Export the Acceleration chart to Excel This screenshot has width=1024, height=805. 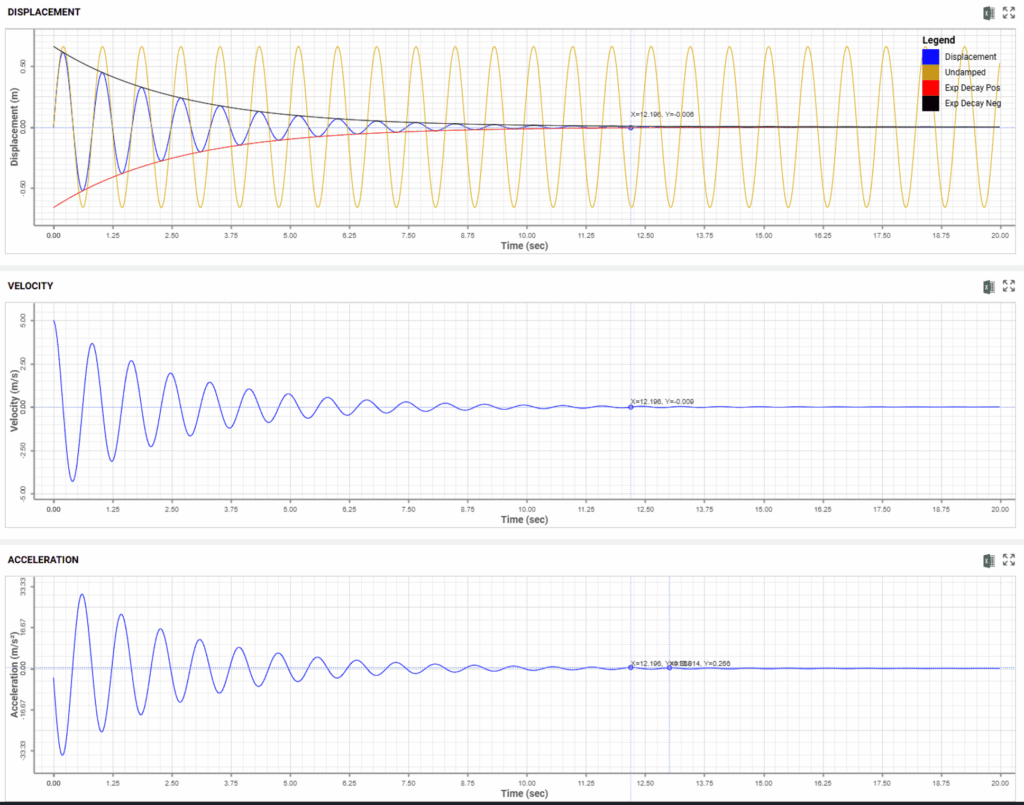click(x=989, y=560)
